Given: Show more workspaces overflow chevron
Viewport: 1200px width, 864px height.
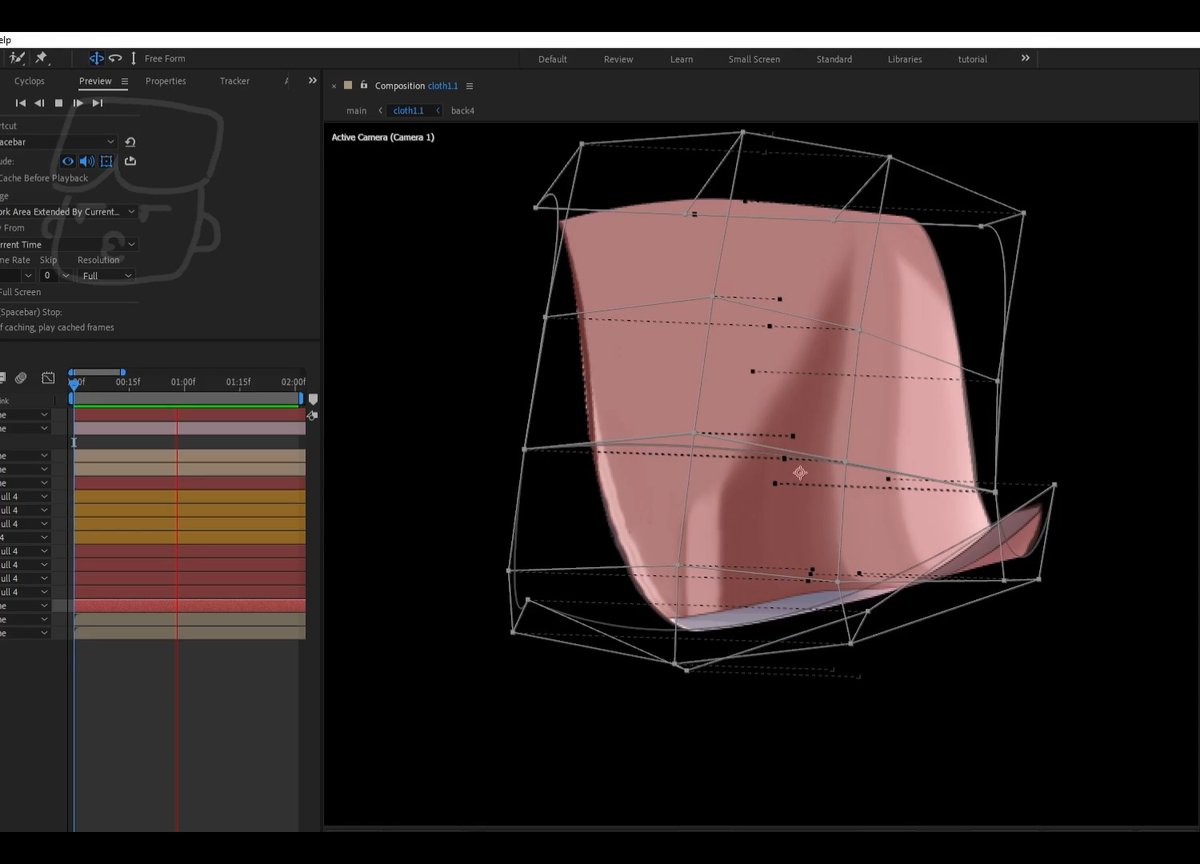Looking at the screenshot, I should coord(1025,59).
